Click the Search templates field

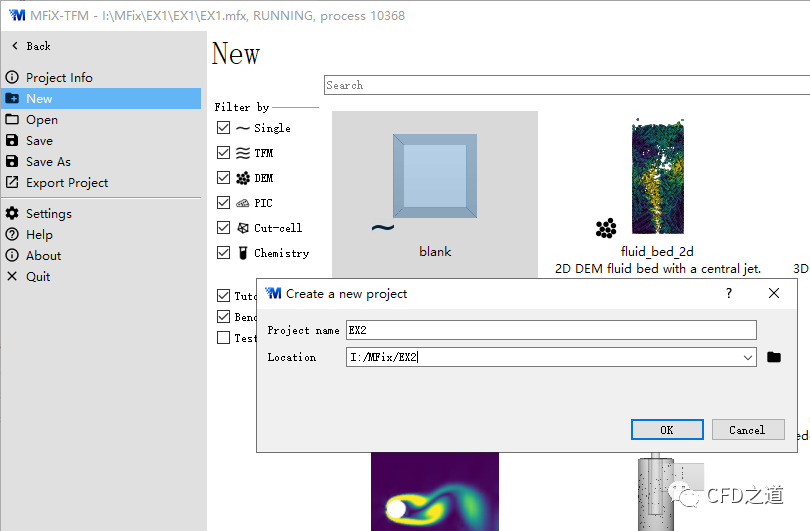pos(567,85)
